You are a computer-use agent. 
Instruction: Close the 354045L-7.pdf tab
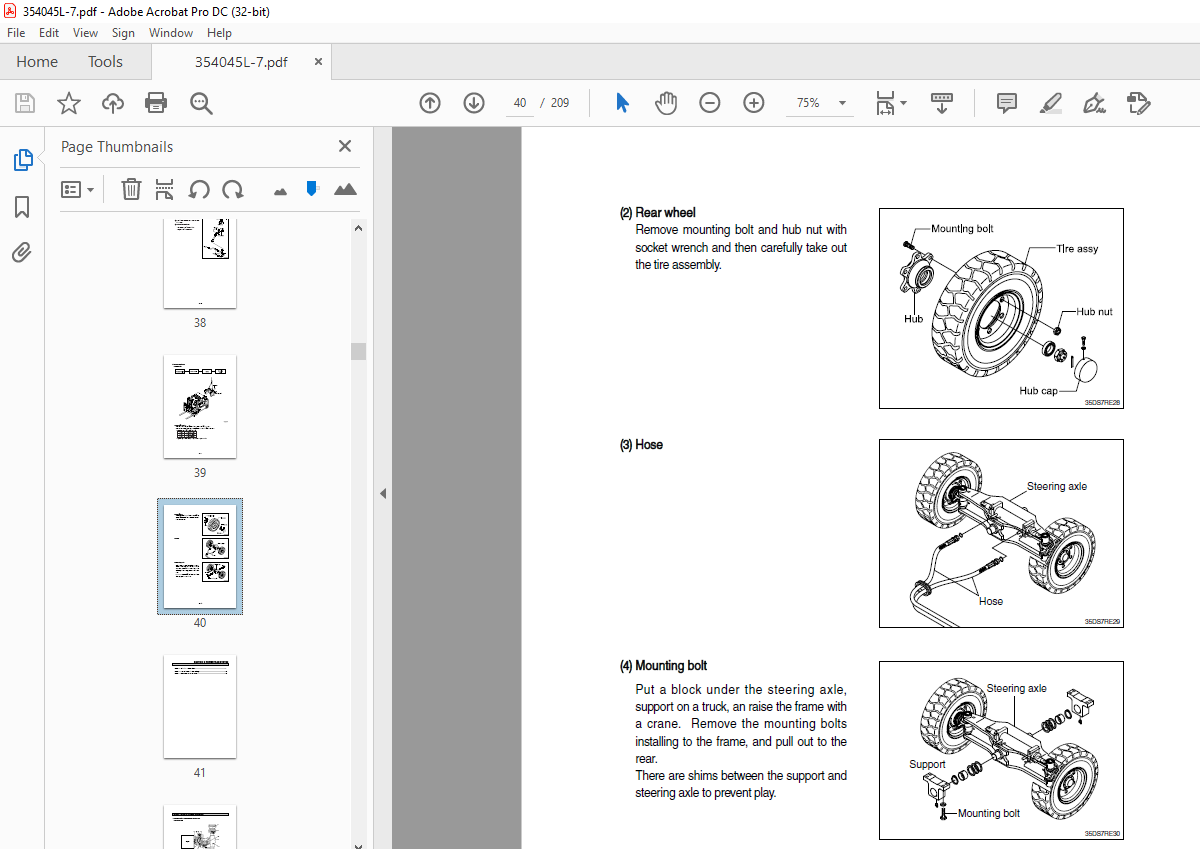point(319,61)
